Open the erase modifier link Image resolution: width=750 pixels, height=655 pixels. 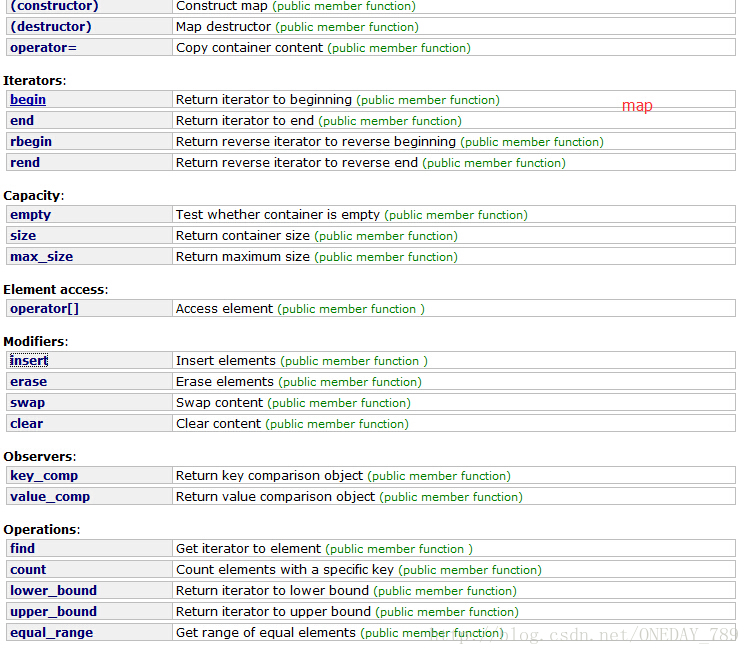(x=29, y=382)
